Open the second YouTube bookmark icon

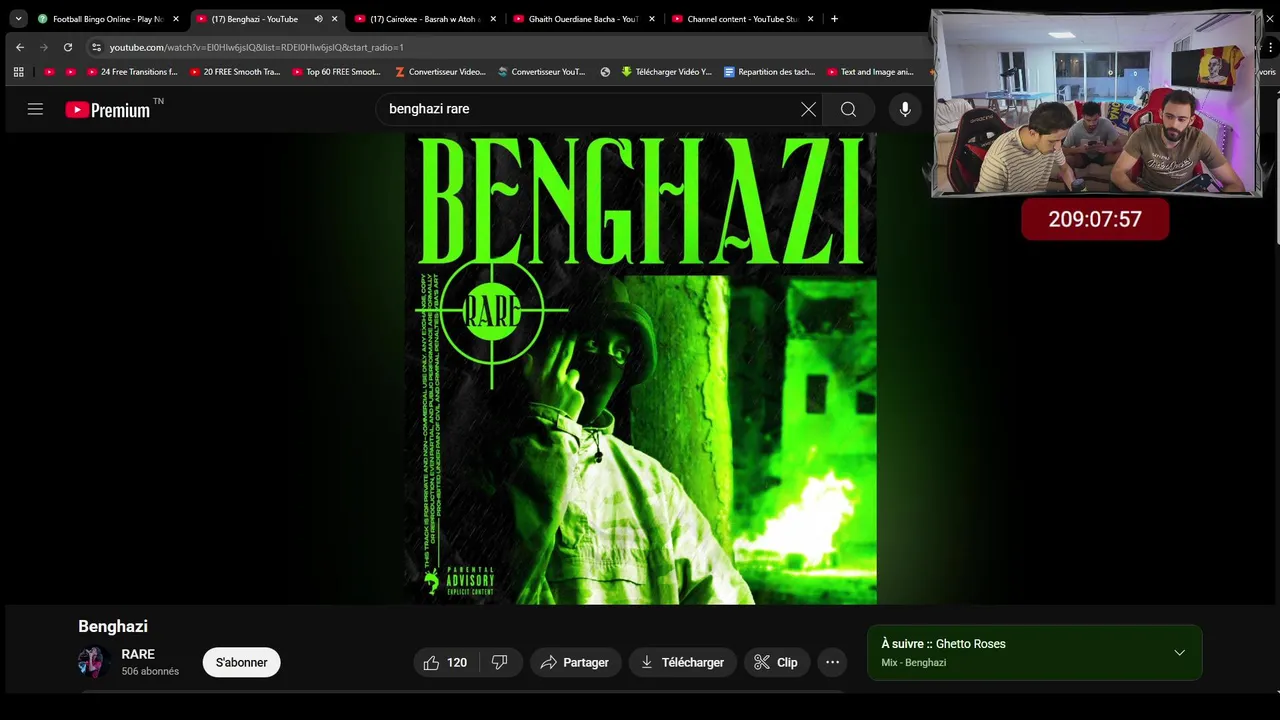[x=70, y=72]
